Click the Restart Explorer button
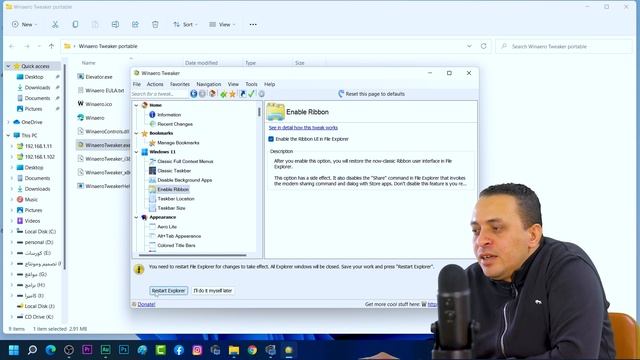Image resolution: width=640 pixels, height=360 pixels. coord(168,291)
